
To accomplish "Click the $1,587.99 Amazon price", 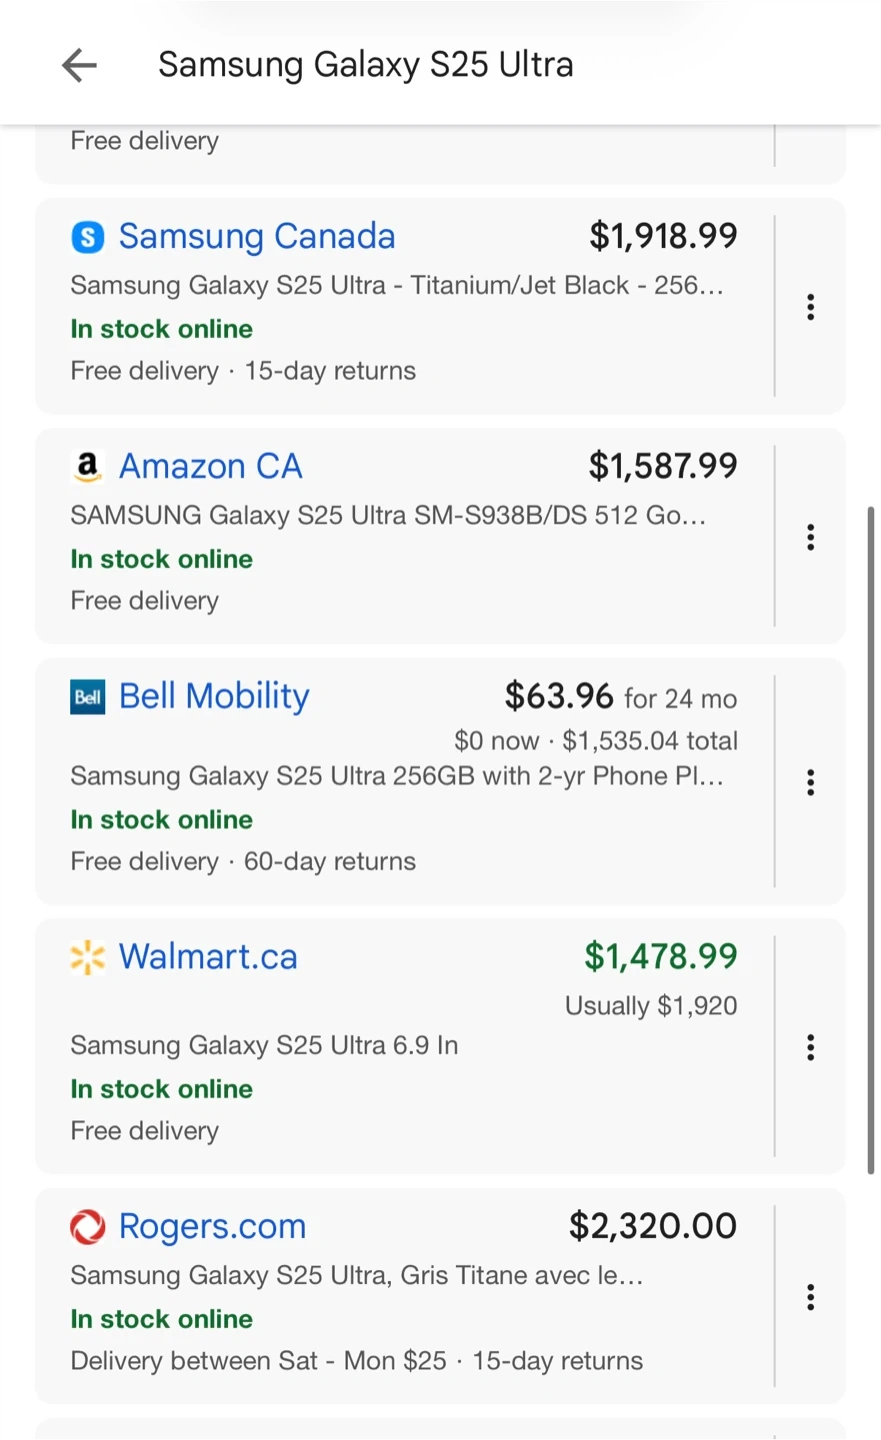I will [662, 467].
